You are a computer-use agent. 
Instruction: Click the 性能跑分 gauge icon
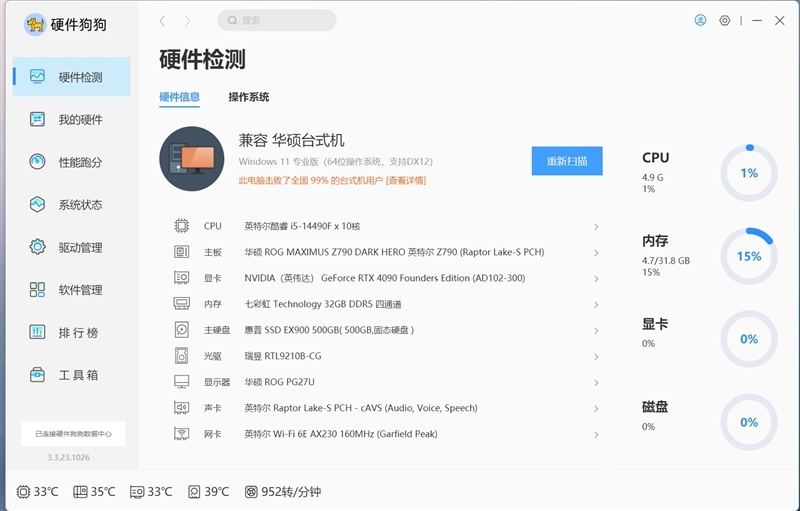coord(37,162)
